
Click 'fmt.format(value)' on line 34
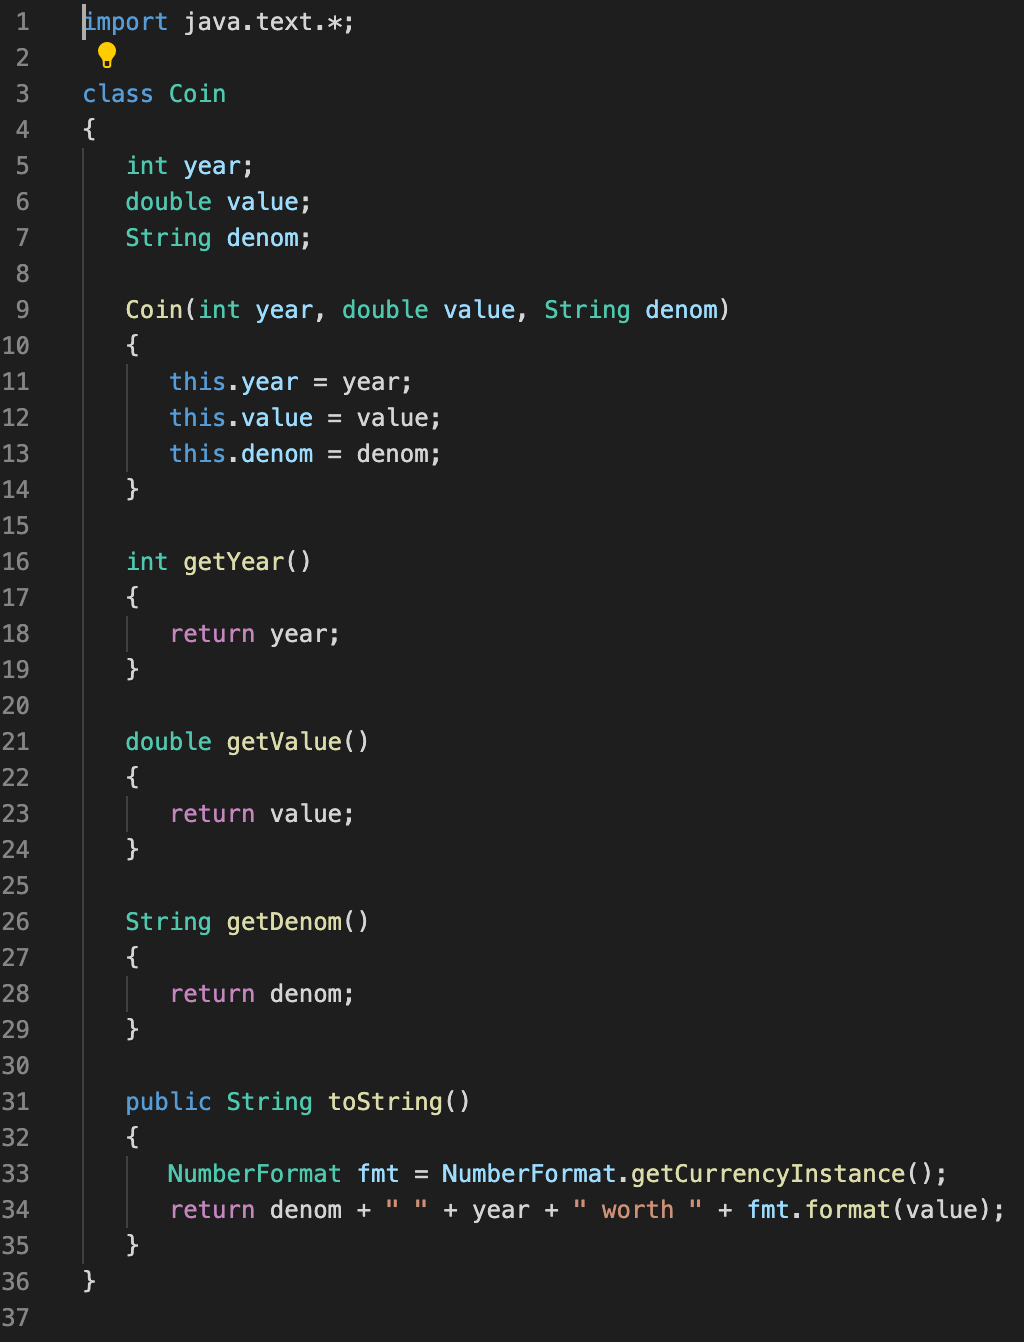coord(869,1210)
